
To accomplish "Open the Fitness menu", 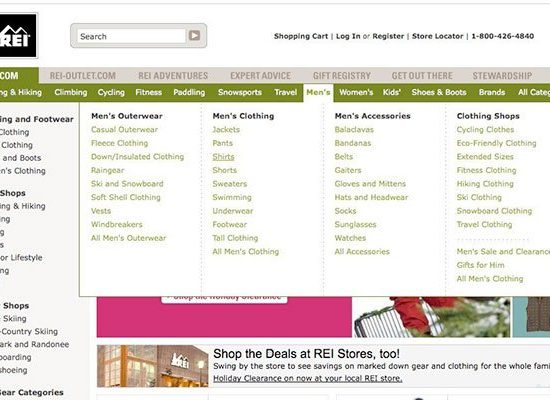I will (148, 92).
